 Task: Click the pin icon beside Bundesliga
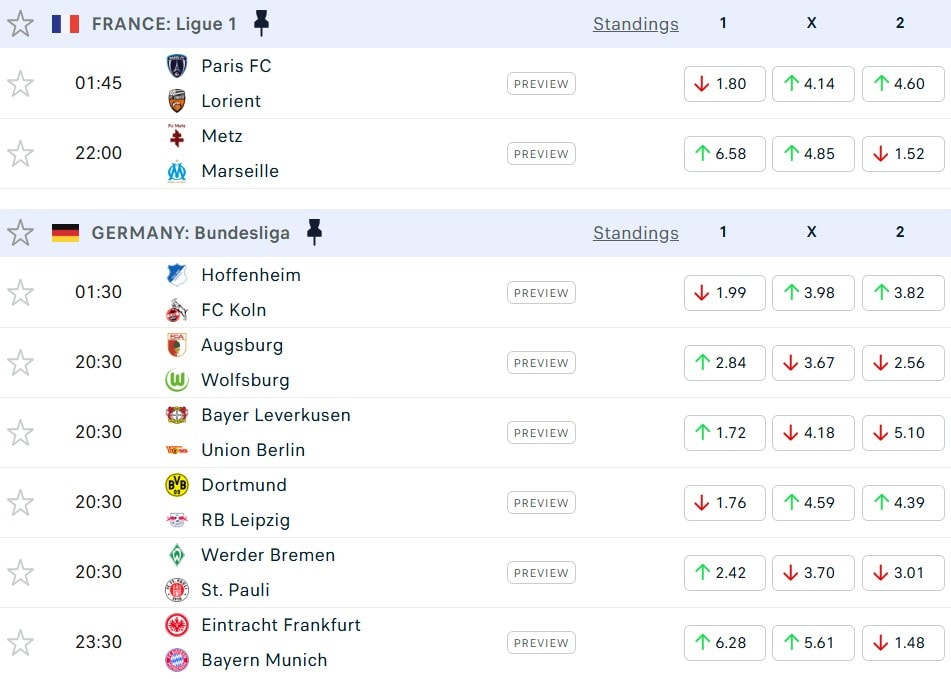pyautogui.click(x=314, y=233)
